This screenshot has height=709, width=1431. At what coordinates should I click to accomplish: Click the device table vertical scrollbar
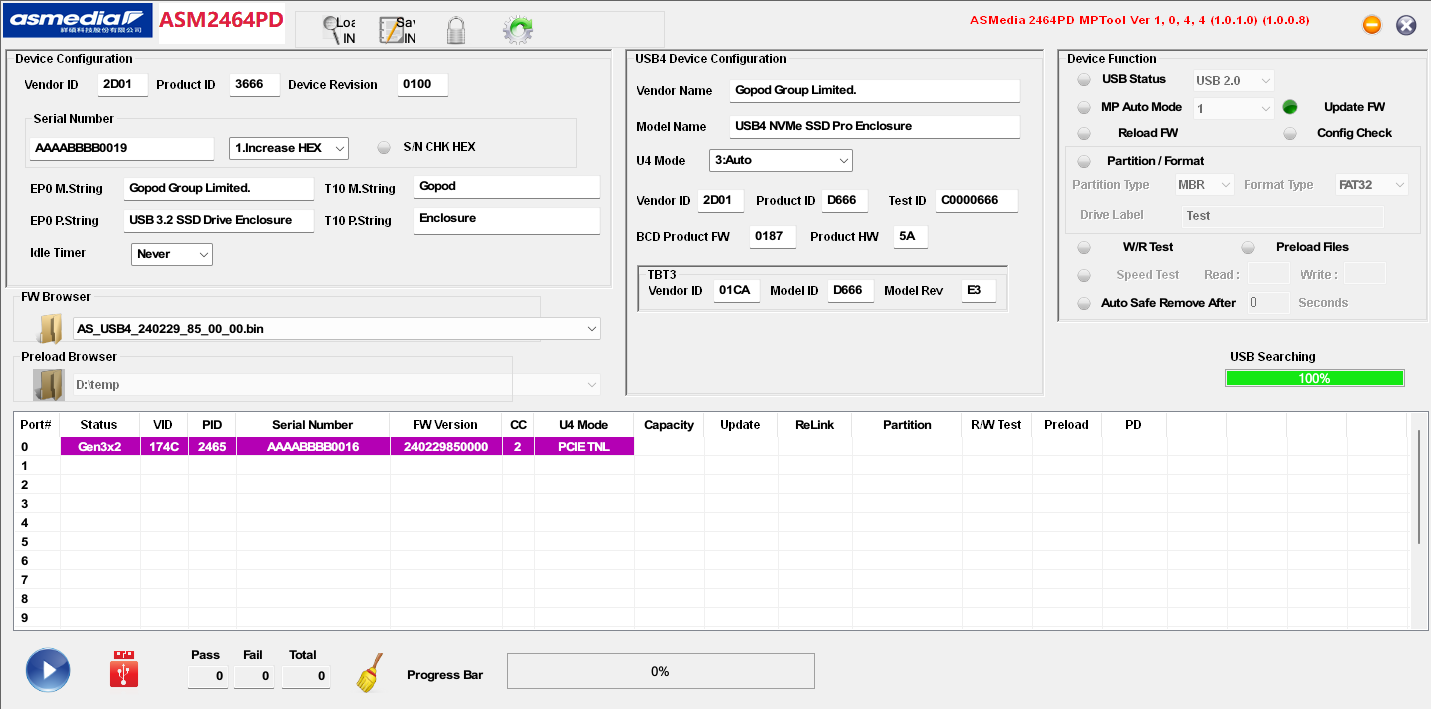point(1419,488)
